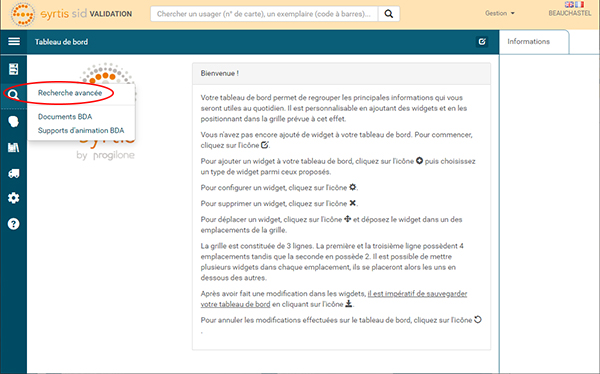Select Recherche avancée menu entry
Viewport: 600px width, 374px height.
click(x=70, y=93)
